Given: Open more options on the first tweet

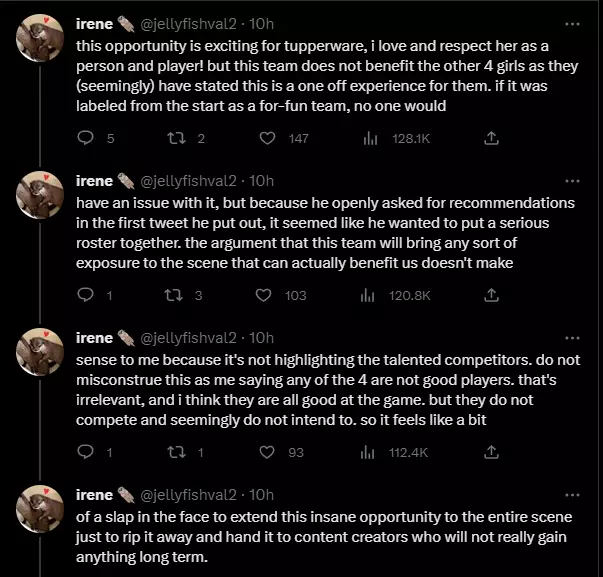Looking at the screenshot, I should coord(571,22).
